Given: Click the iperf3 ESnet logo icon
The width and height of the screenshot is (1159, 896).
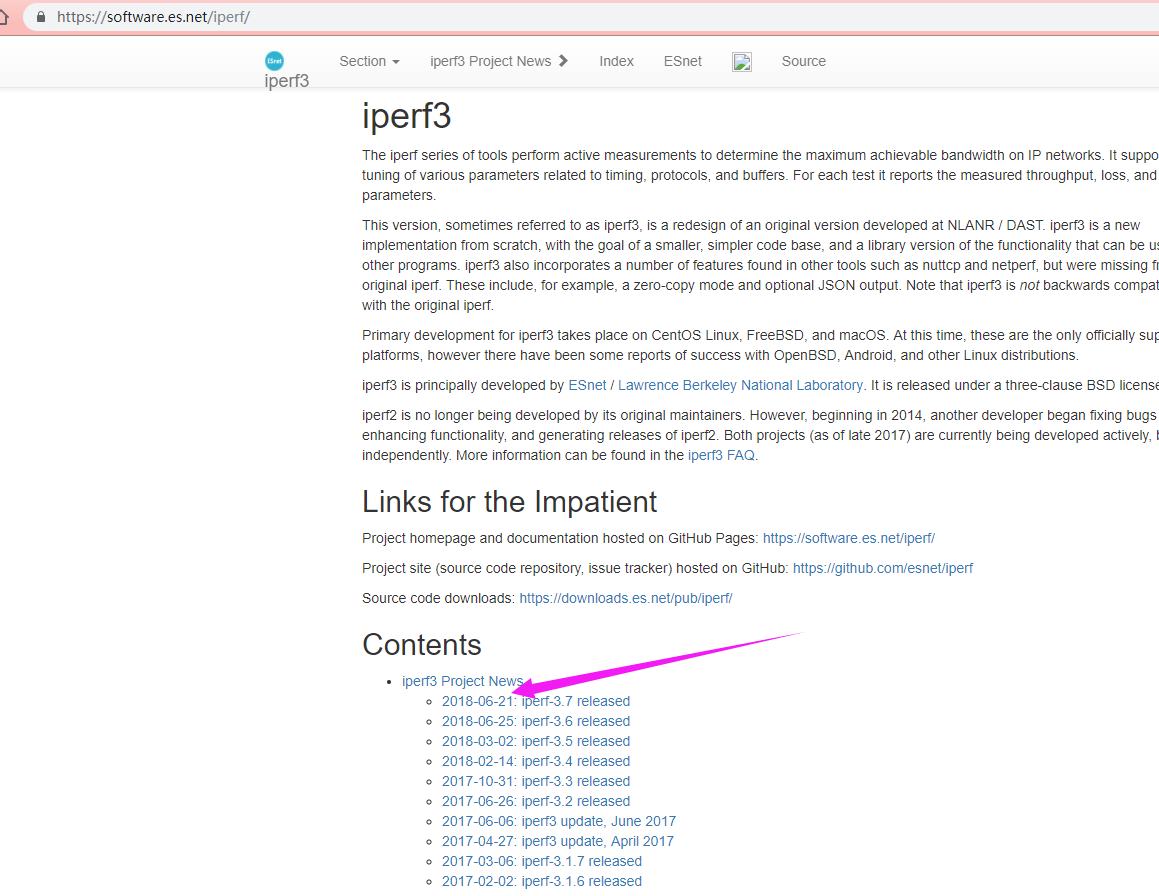Looking at the screenshot, I should [x=274, y=60].
